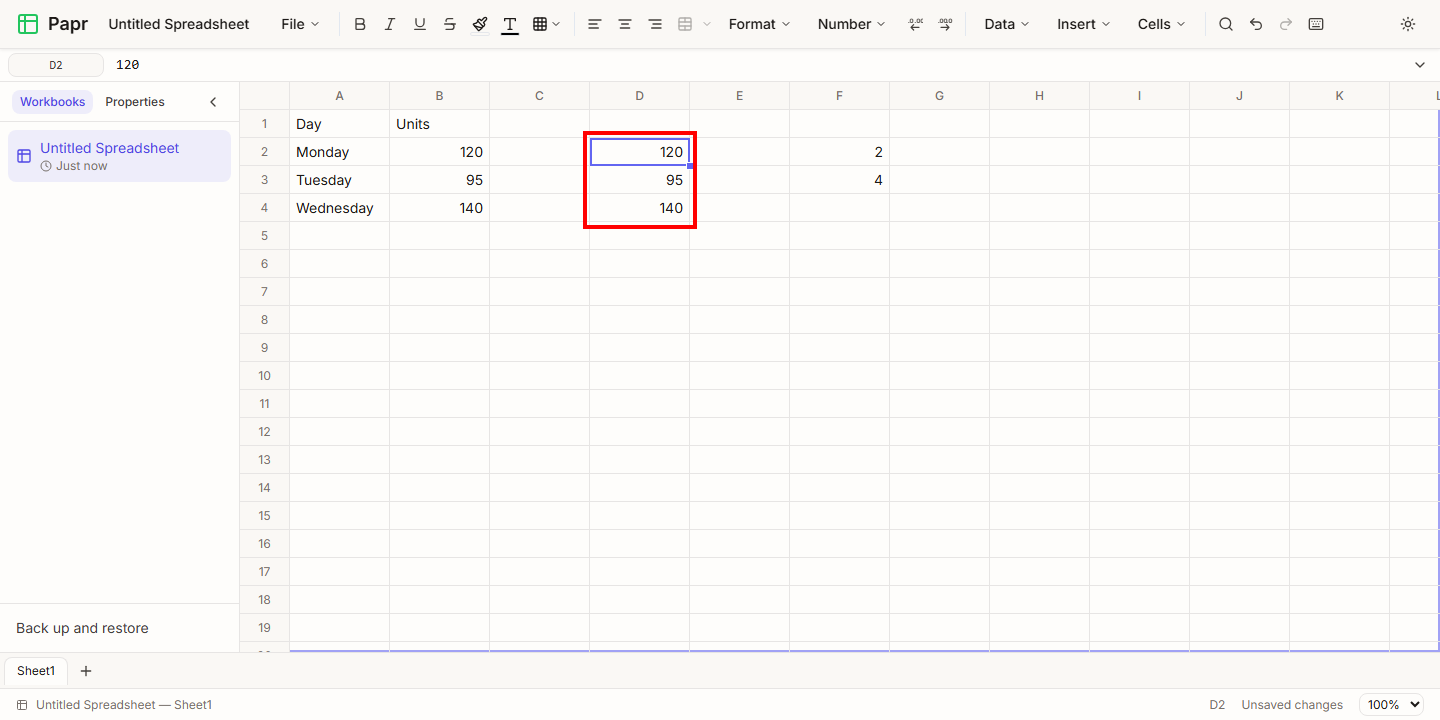Decrease decimal places
This screenshot has width=1440, height=720.
[915, 24]
